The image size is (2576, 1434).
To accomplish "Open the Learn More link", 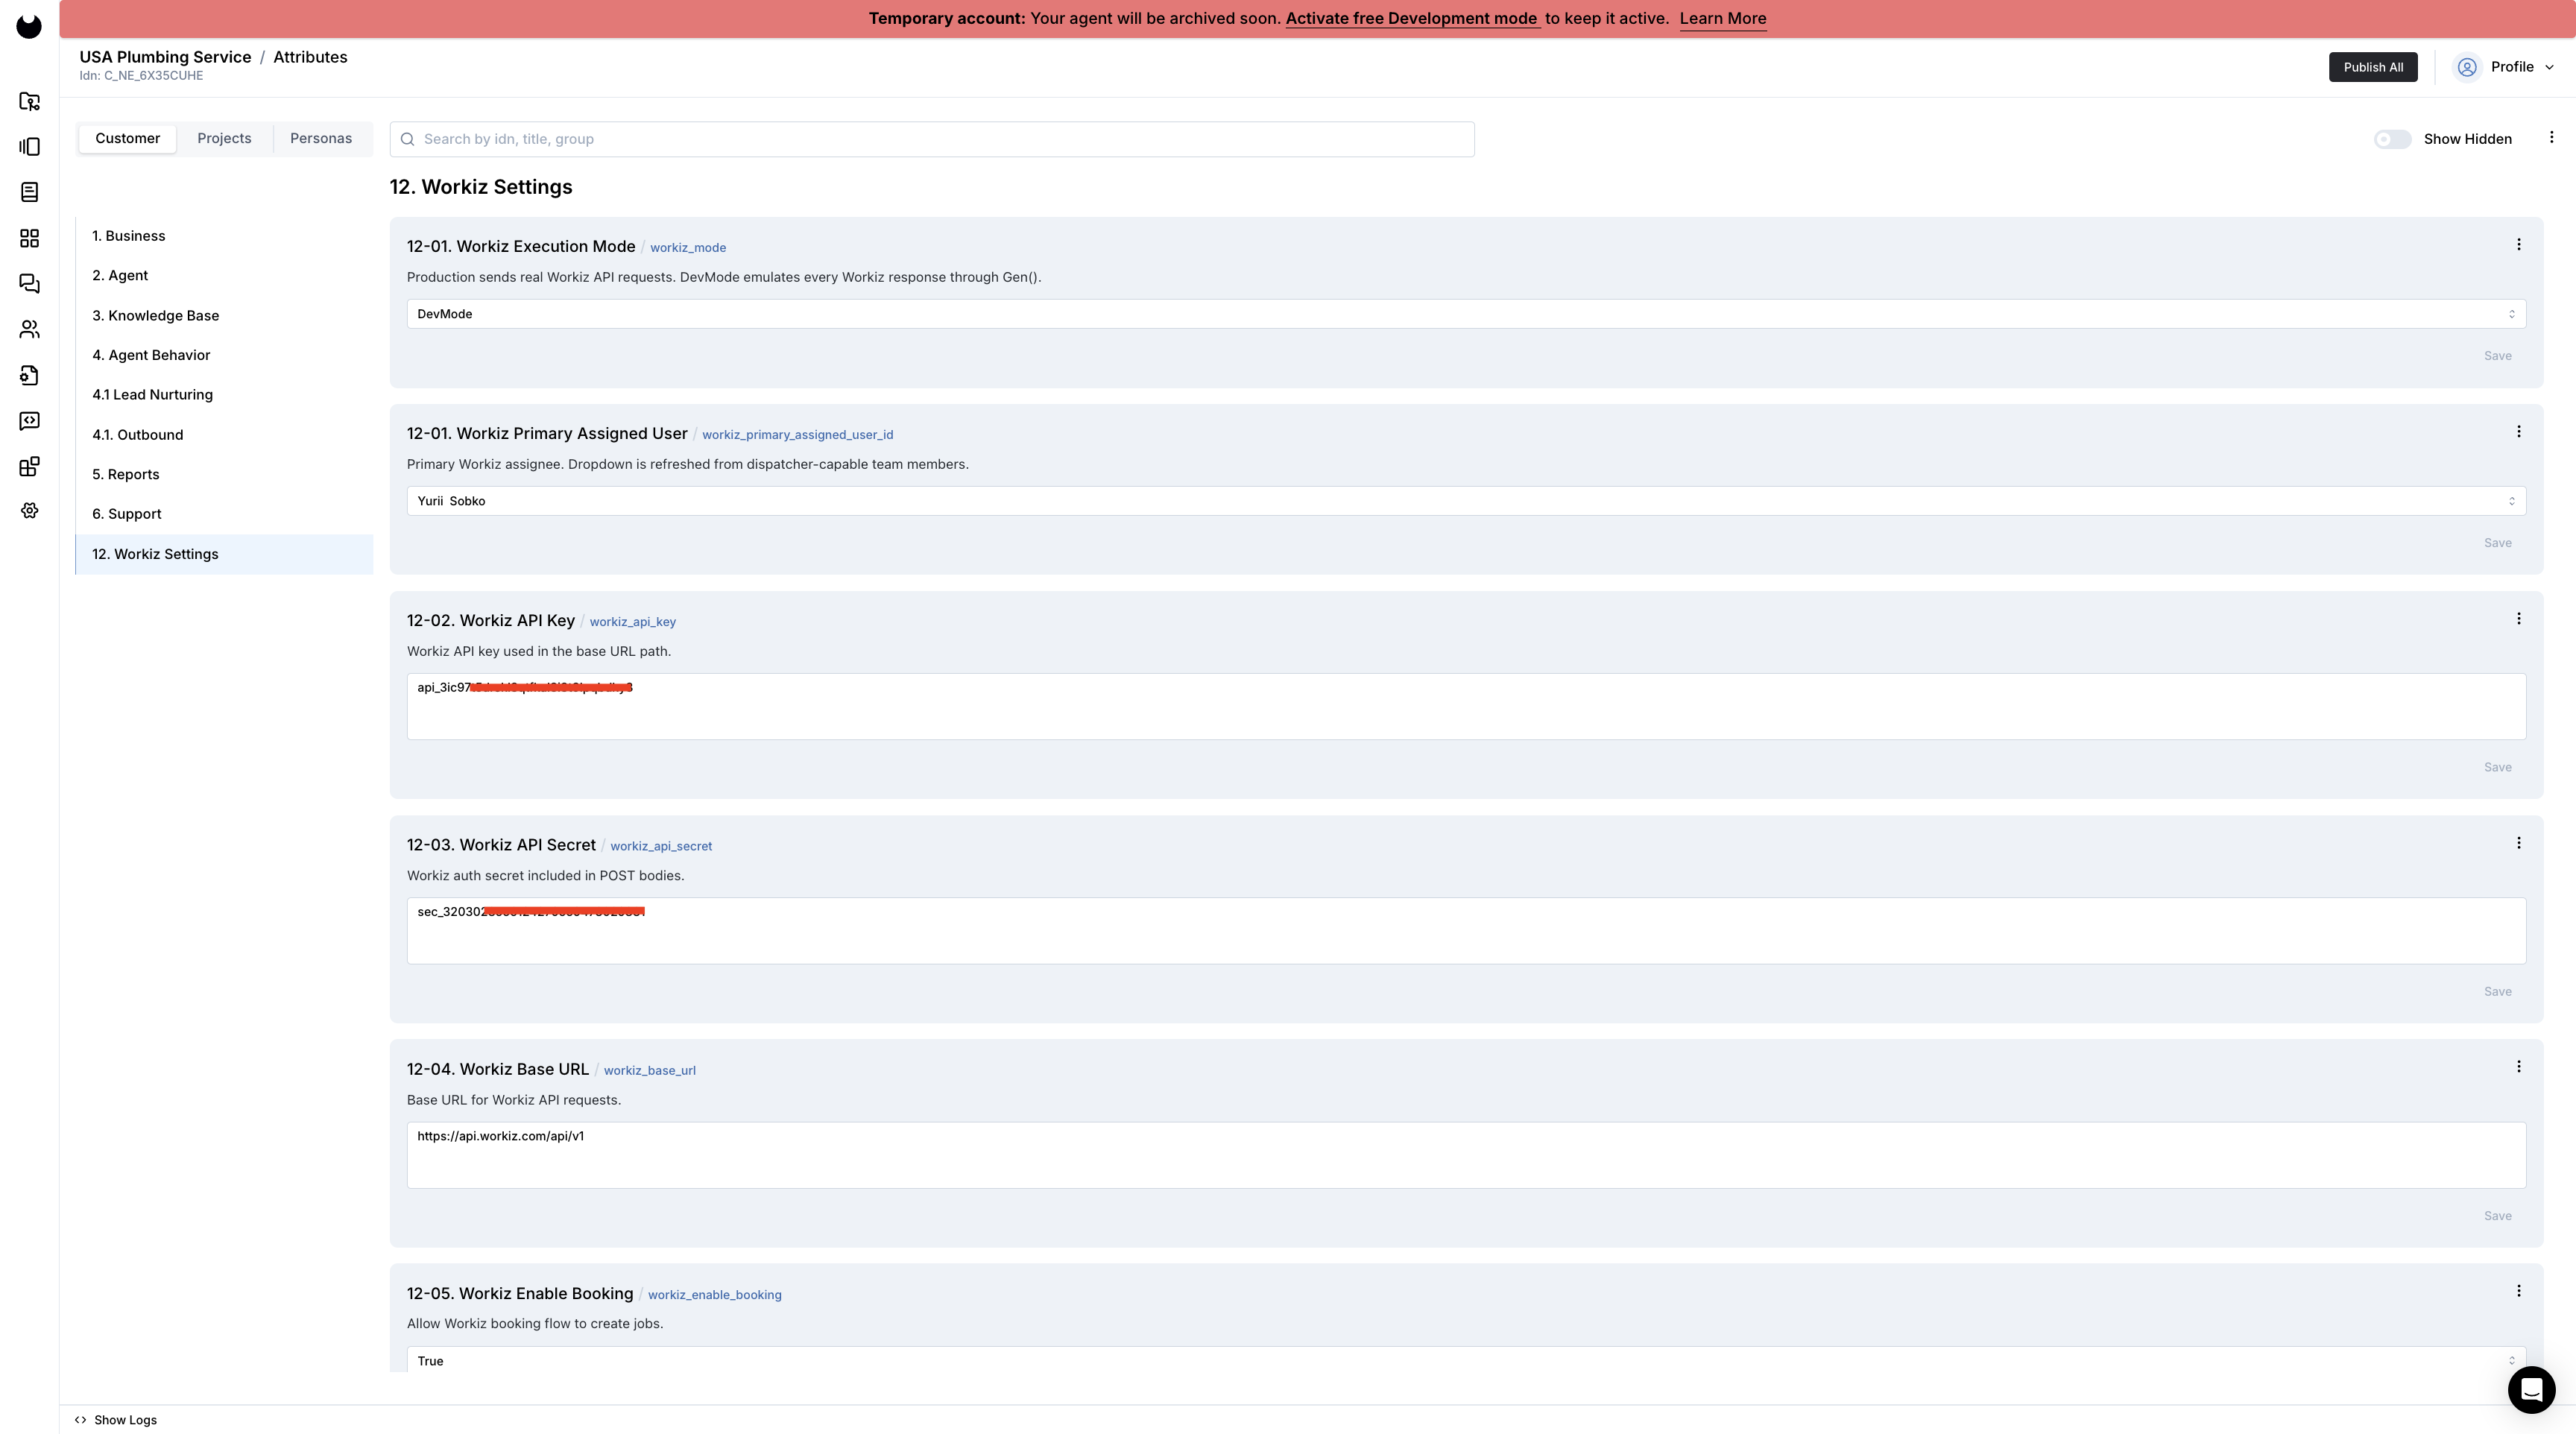I will point(1722,19).
